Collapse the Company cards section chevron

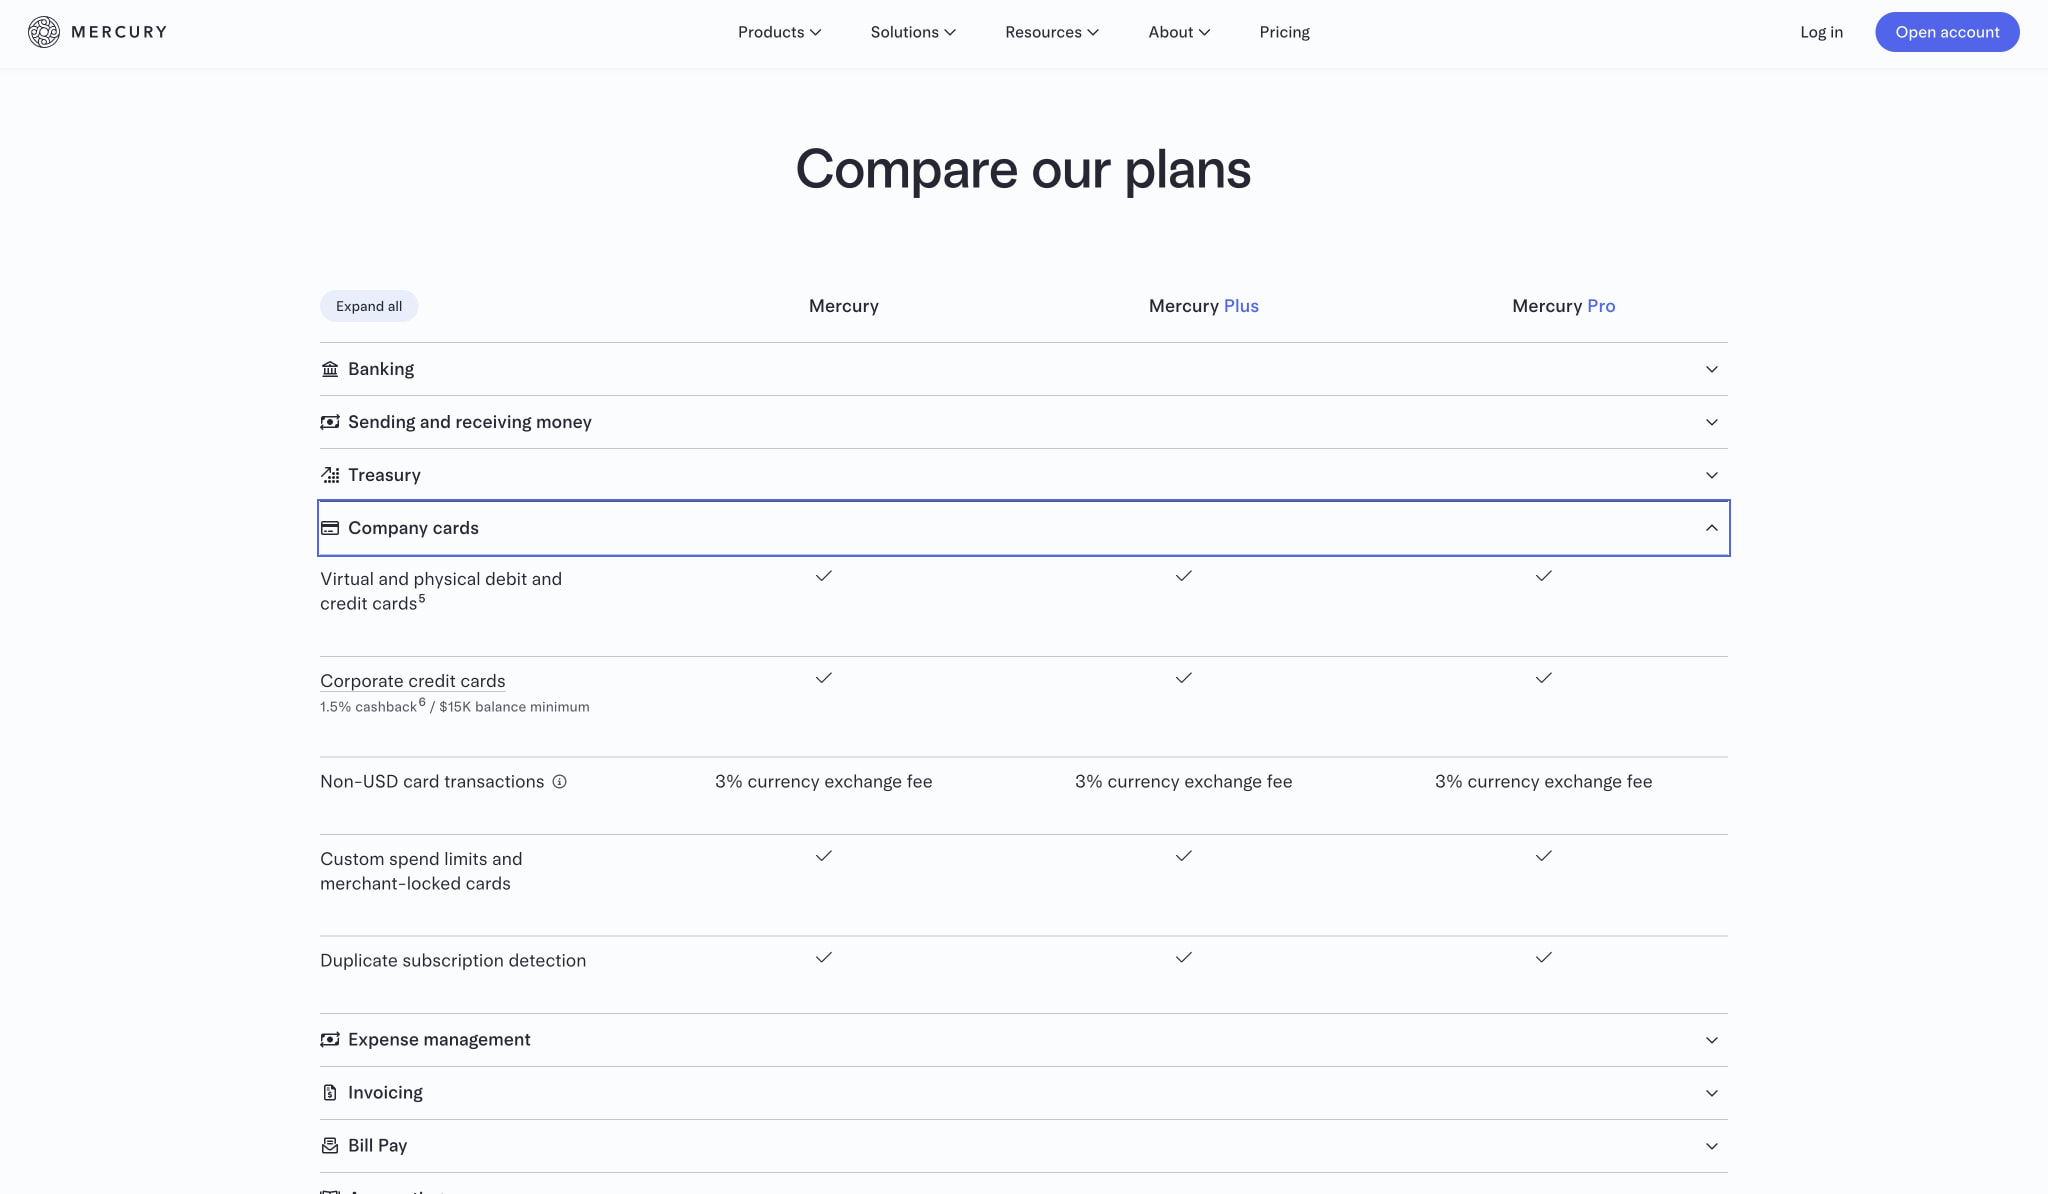point(1712,528)
